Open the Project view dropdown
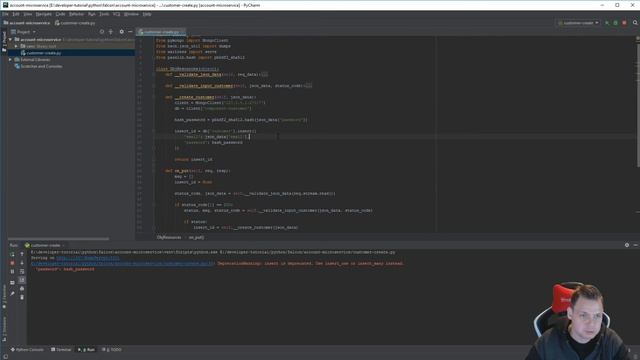The image size is (640, 360). pos(23,31)
